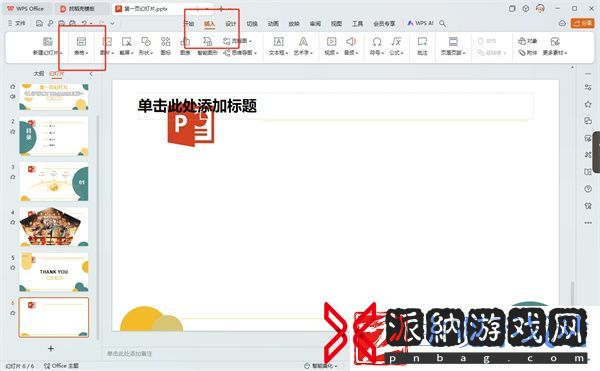Viewport: 600px width, 371px height.
Task: Open the 会员专享 member tab
Action: point(384,23)
